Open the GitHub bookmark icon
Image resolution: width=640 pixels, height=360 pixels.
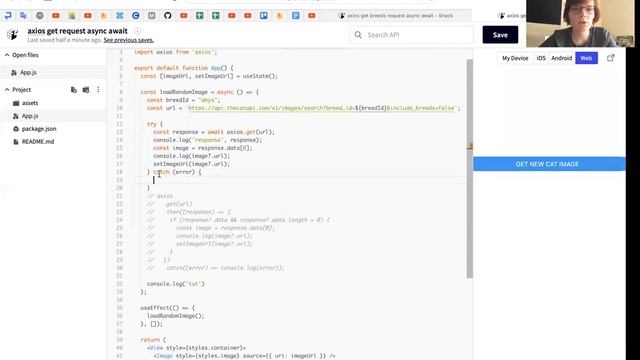168,16
